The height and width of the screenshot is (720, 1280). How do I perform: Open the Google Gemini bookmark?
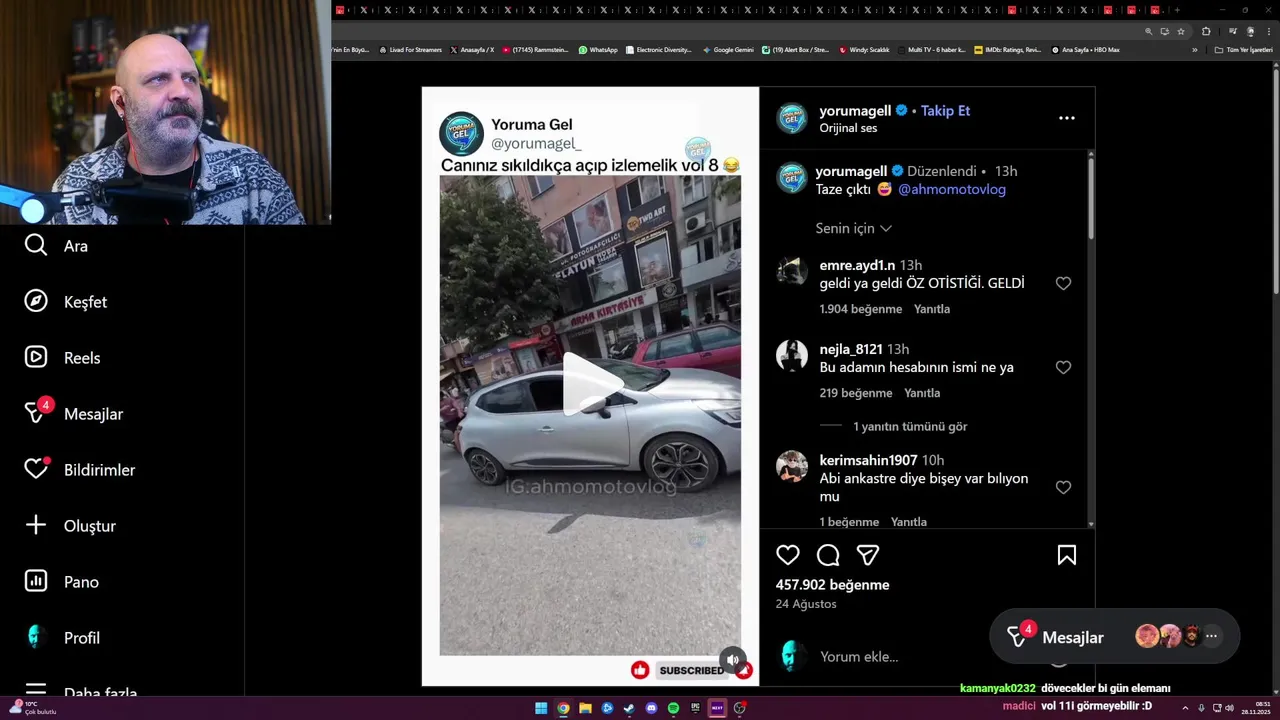(x=728, y=49)
